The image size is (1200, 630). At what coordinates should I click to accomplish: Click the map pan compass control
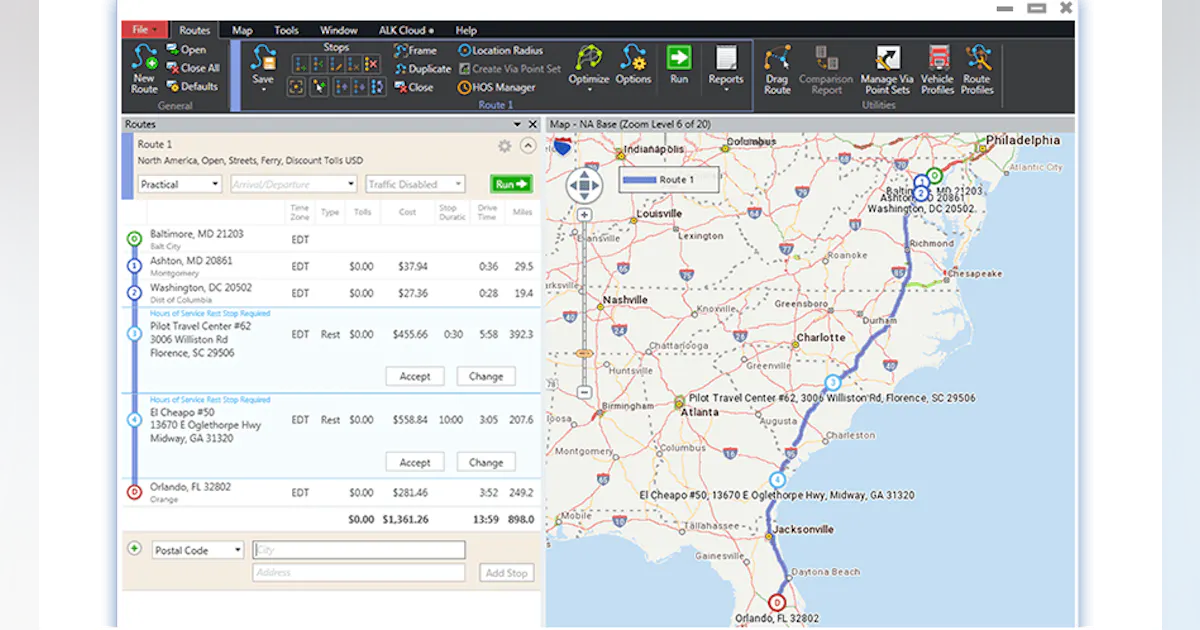click(x=584, y=185)
